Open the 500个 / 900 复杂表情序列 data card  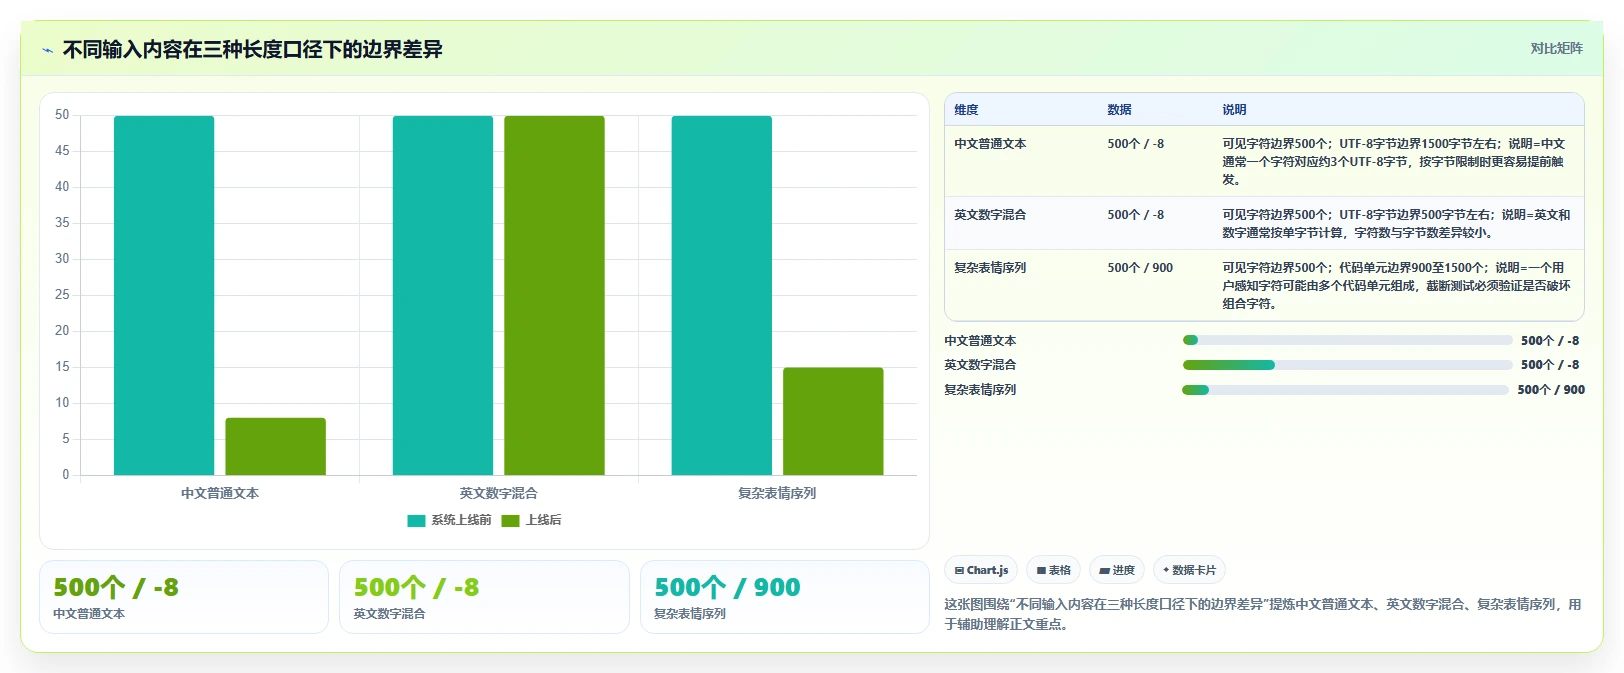tap(785, 597)
